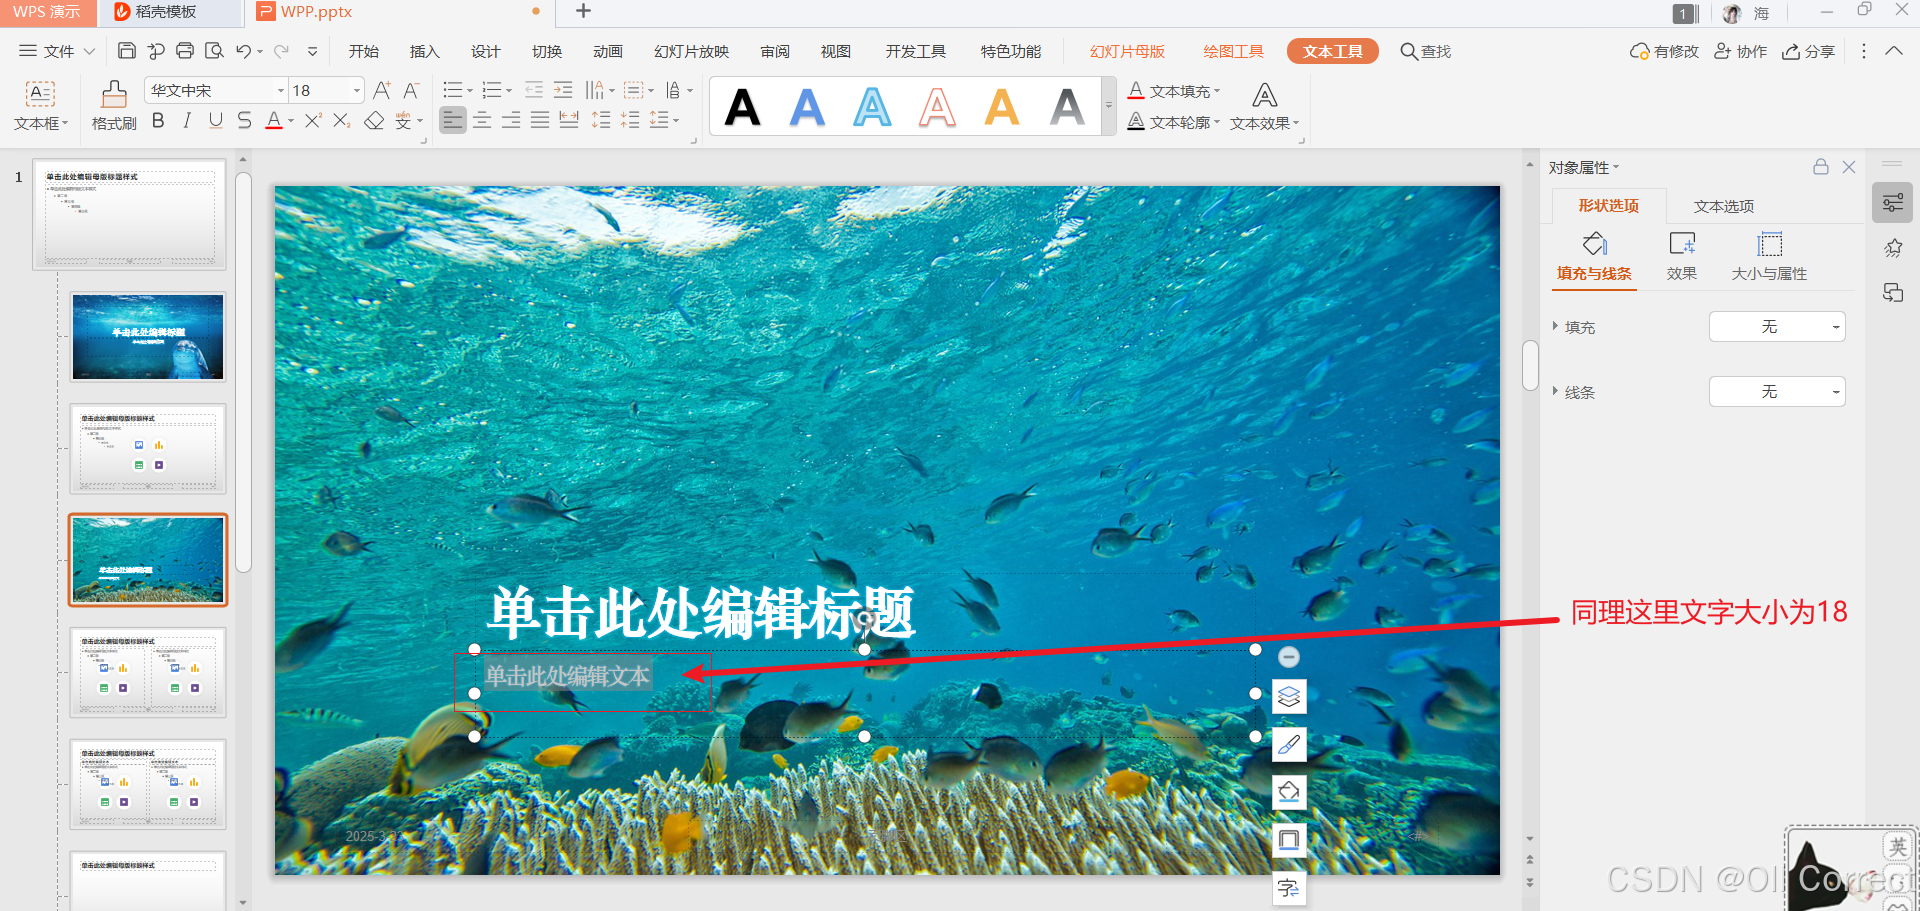
Task: Open the font color dropdown arrow
Action: (x=291, y=121)
